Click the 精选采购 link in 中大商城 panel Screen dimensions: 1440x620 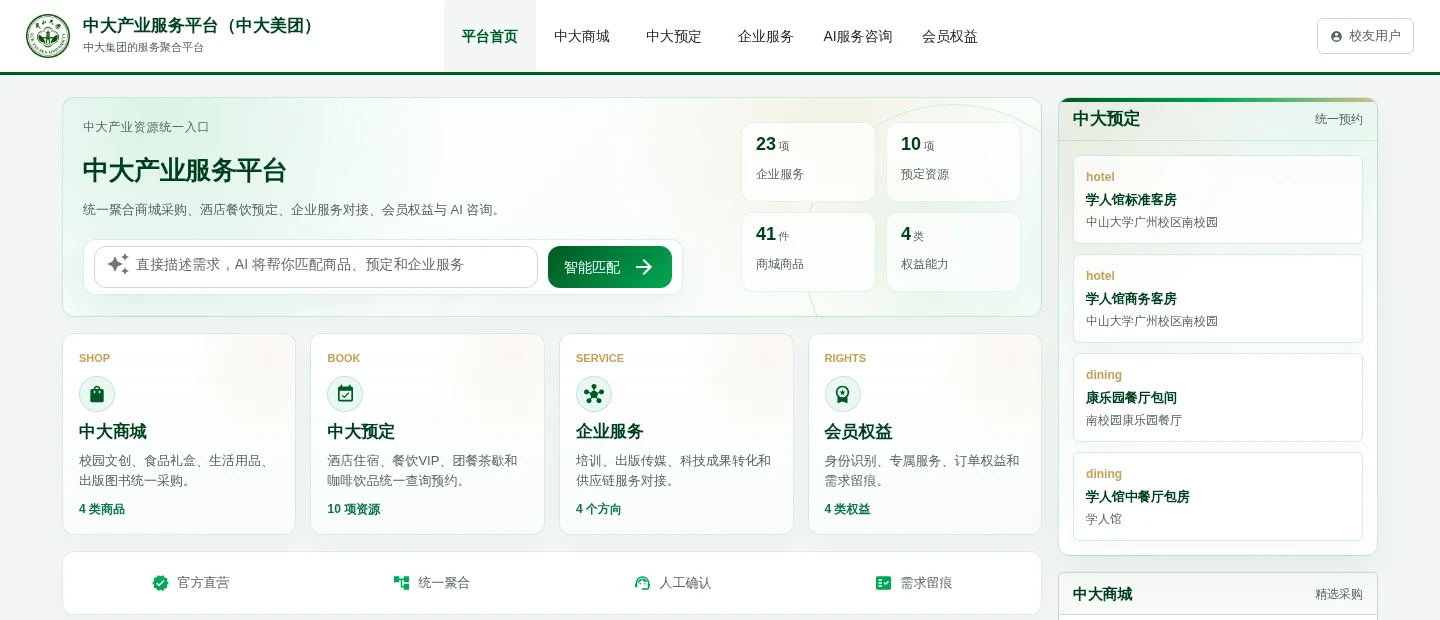[x=1339, y=594]
